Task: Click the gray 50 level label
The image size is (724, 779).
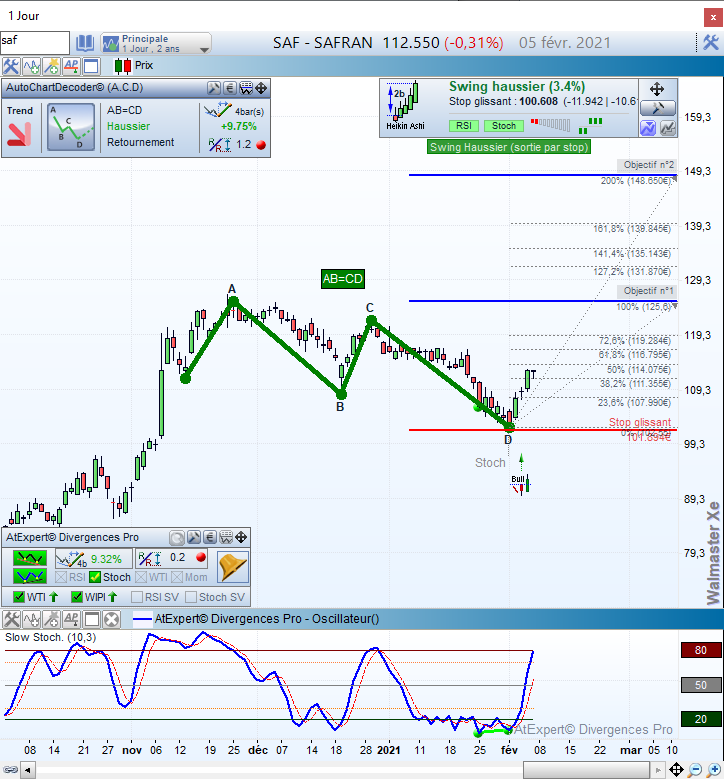Action: click(701, 685)
